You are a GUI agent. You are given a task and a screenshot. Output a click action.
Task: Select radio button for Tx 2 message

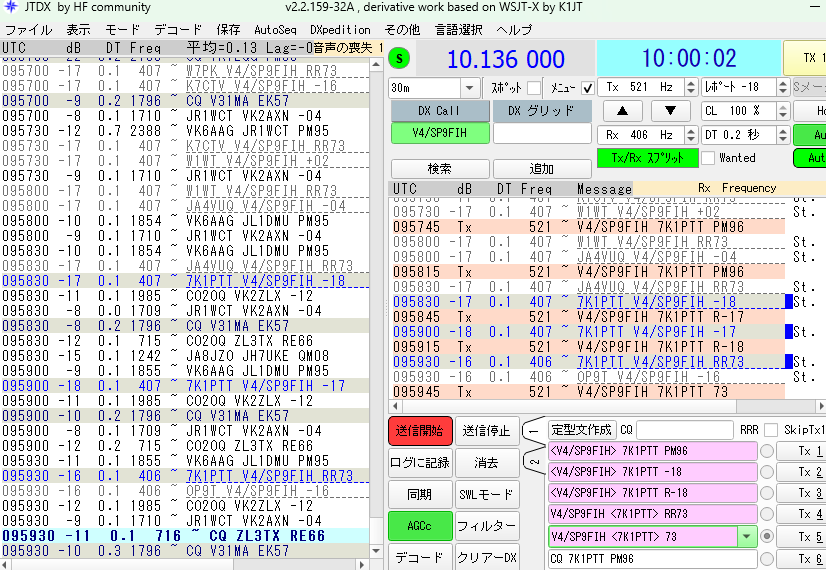tap(767, 472)
